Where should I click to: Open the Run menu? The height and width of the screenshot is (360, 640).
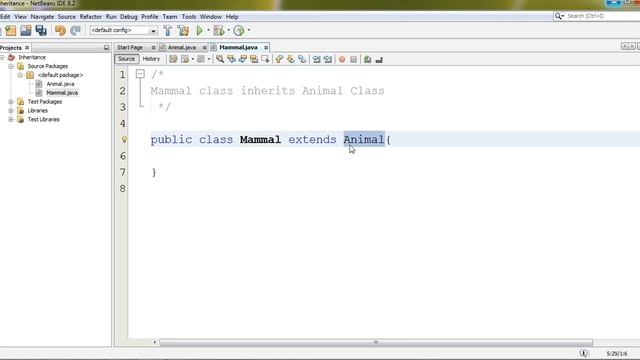[111, 17]
